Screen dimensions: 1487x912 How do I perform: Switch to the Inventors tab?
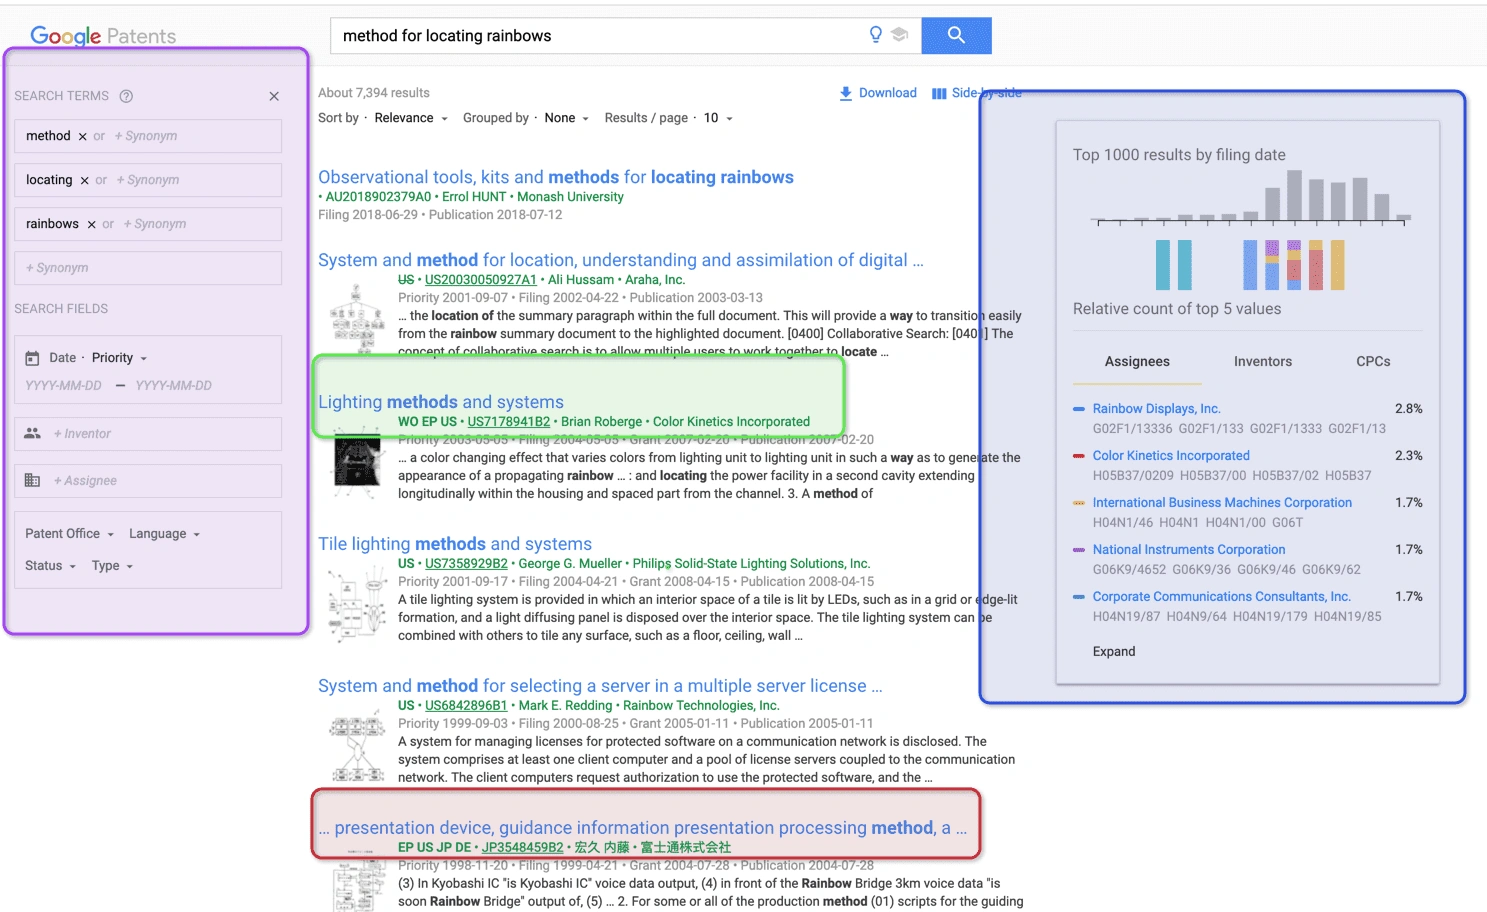tap(1263, 362)
